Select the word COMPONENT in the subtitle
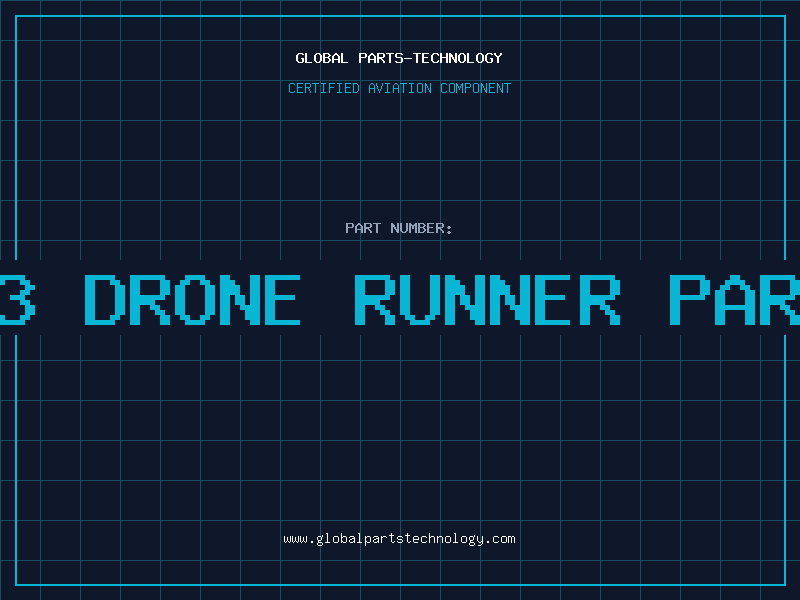800x600 pixels. point(475,88)
